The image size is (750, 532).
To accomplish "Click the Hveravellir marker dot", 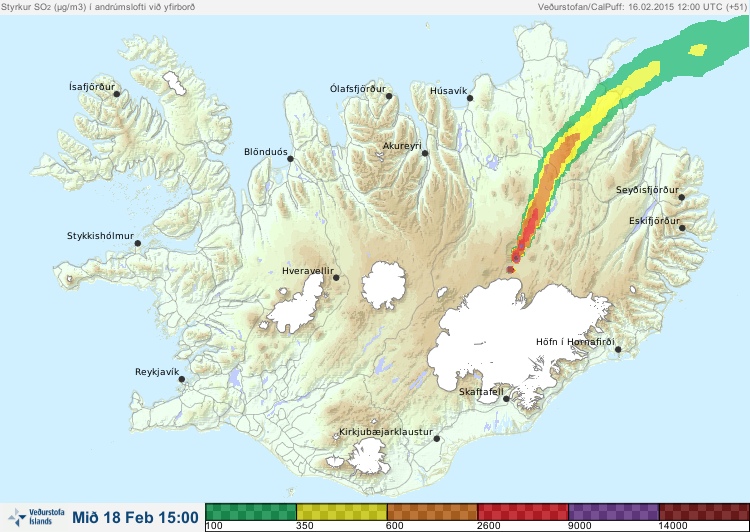I will pos(336,277).
